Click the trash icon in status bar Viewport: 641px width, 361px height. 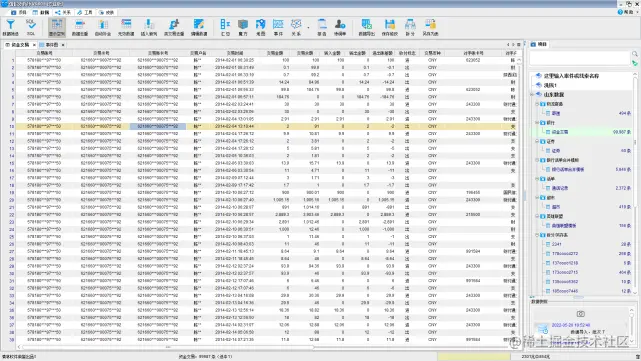pyautogui.click(x=637, y=357)
